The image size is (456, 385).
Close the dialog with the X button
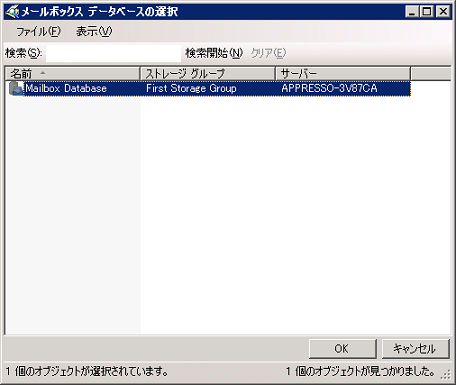(443, 12)
